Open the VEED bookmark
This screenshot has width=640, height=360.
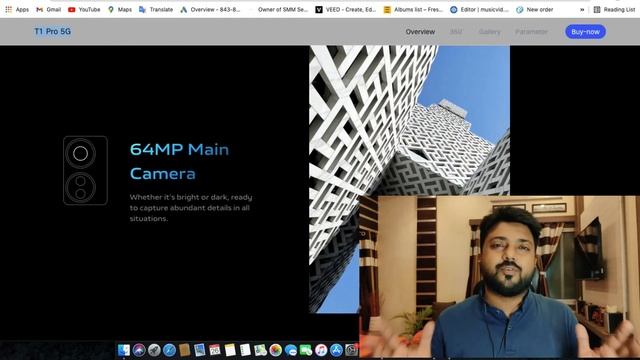pyautogui.click(x=346, y=9)
